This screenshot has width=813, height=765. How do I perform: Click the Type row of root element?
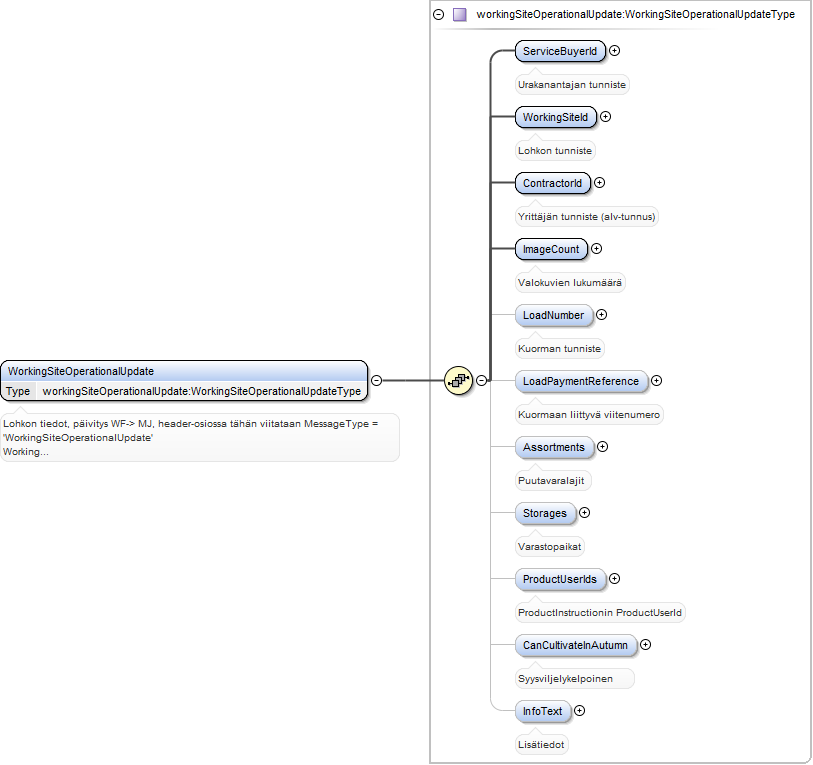[184, 391]
